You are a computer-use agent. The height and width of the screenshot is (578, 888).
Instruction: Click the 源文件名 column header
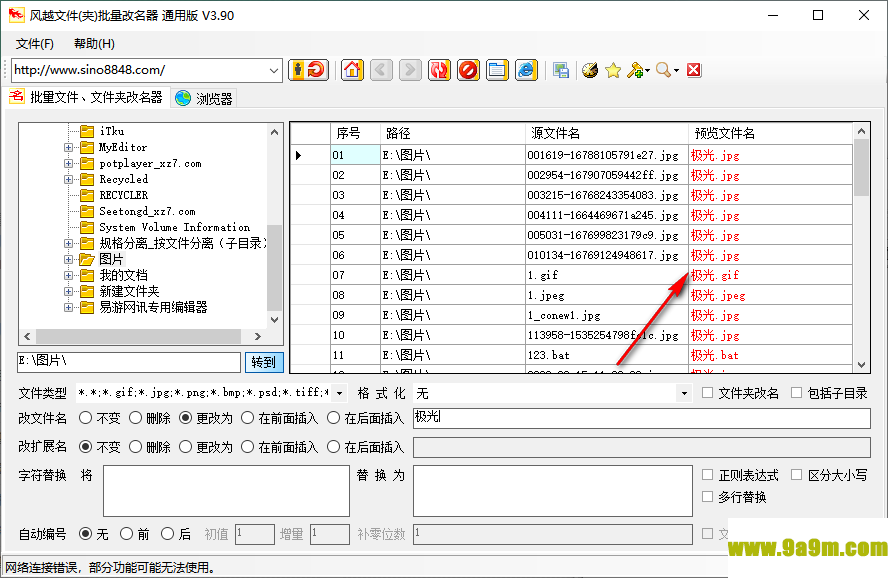[607, 134]
